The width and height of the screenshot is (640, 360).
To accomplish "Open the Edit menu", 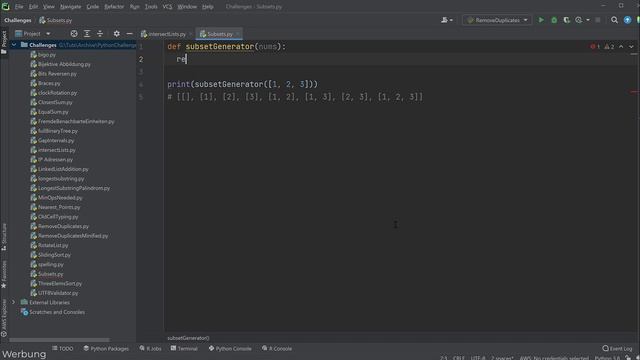I will coord(33,7).
